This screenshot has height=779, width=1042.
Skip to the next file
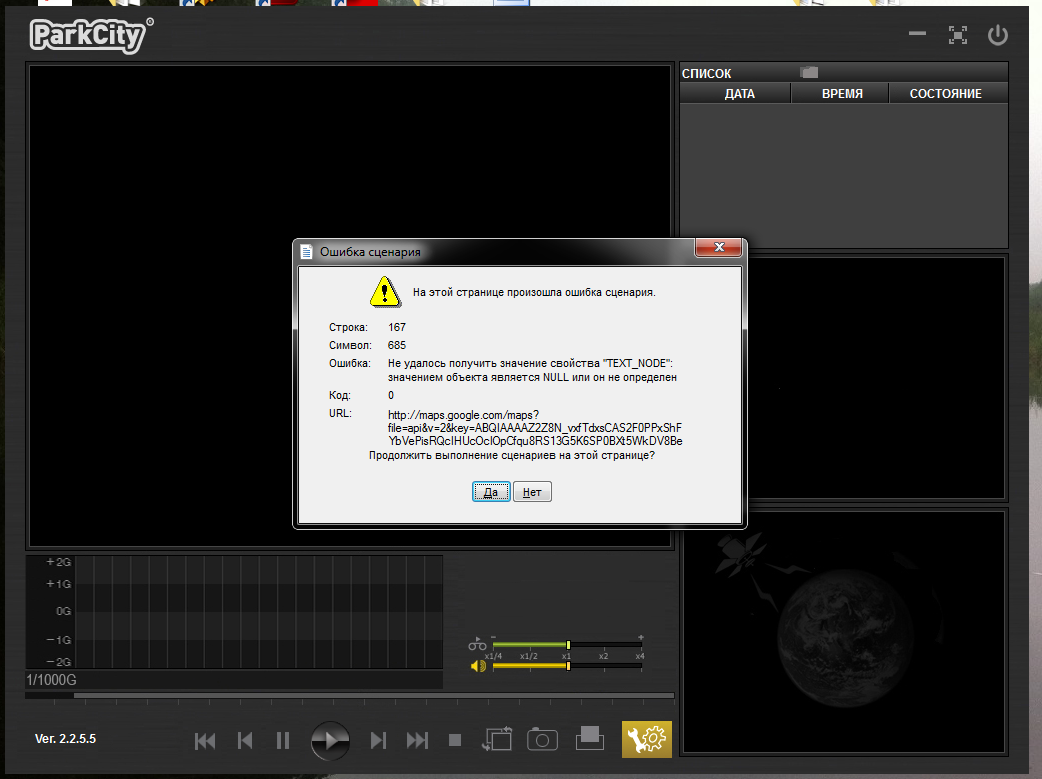tap(417, 741)
